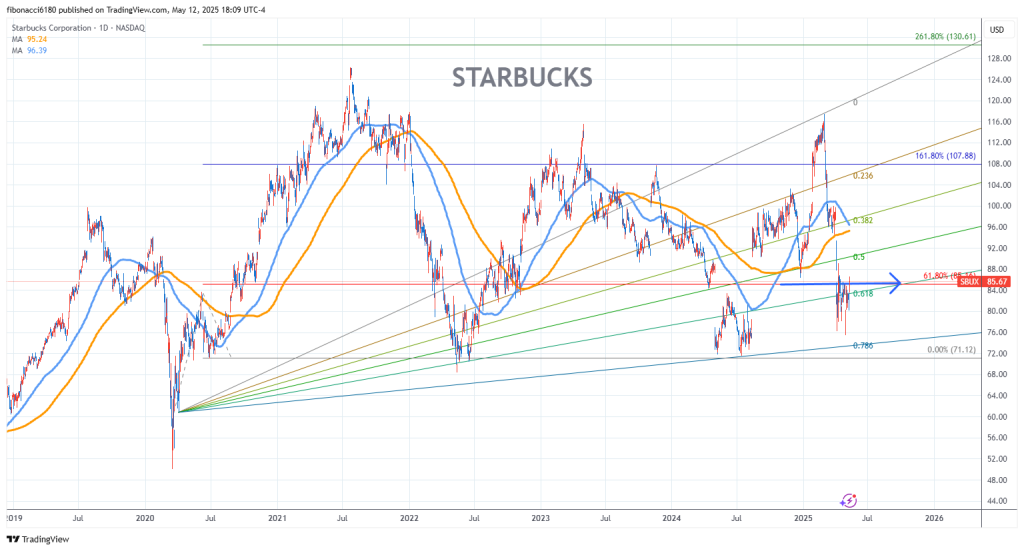Click the 0.618 fan line label

863,293
